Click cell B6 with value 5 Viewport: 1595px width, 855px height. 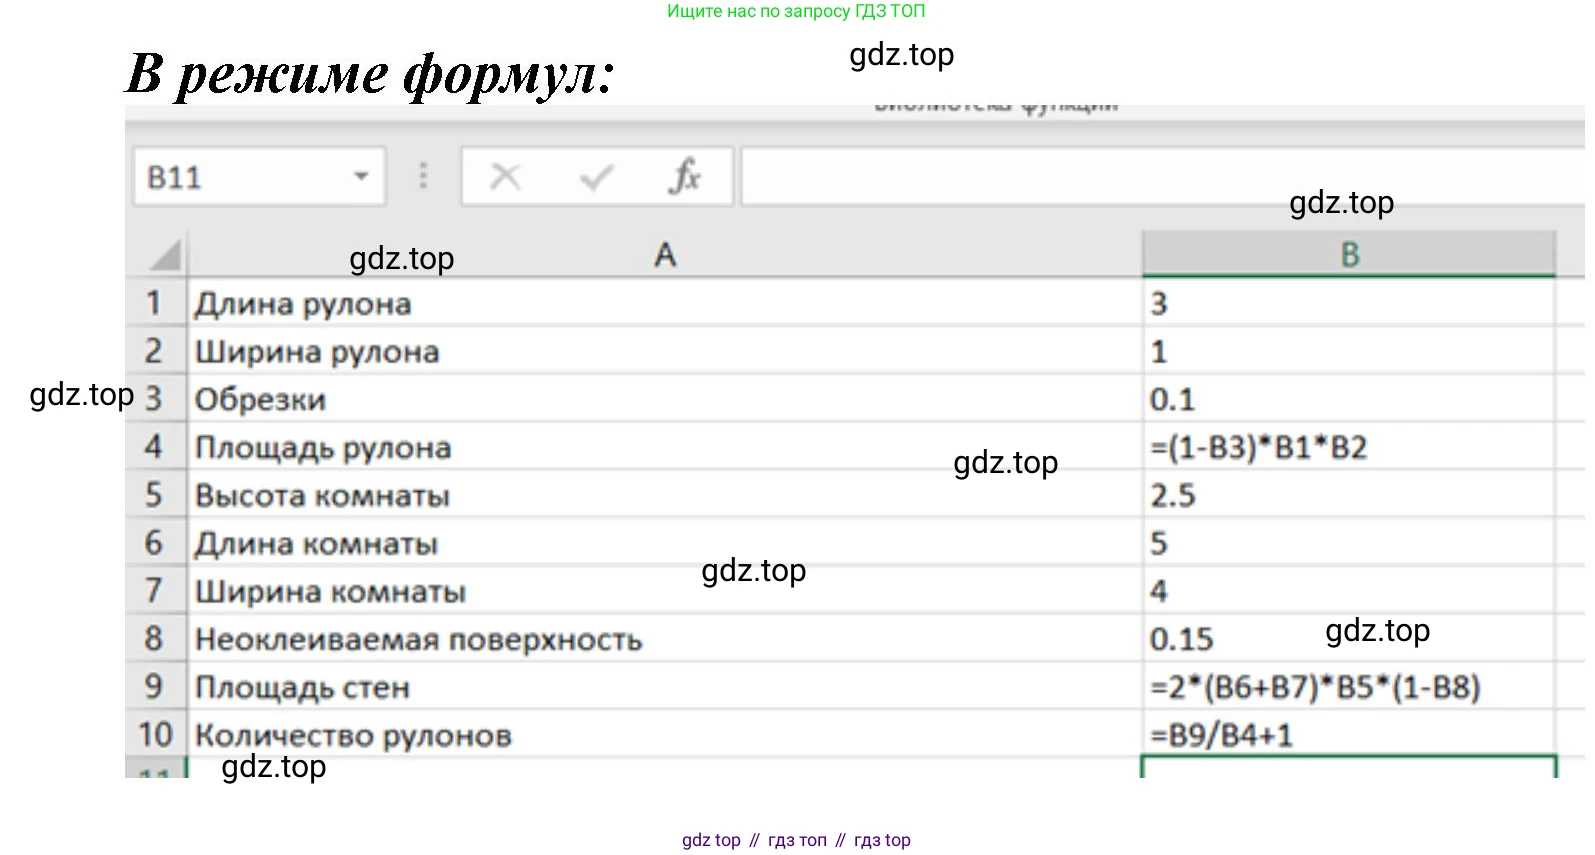(x=1349, y=542)
